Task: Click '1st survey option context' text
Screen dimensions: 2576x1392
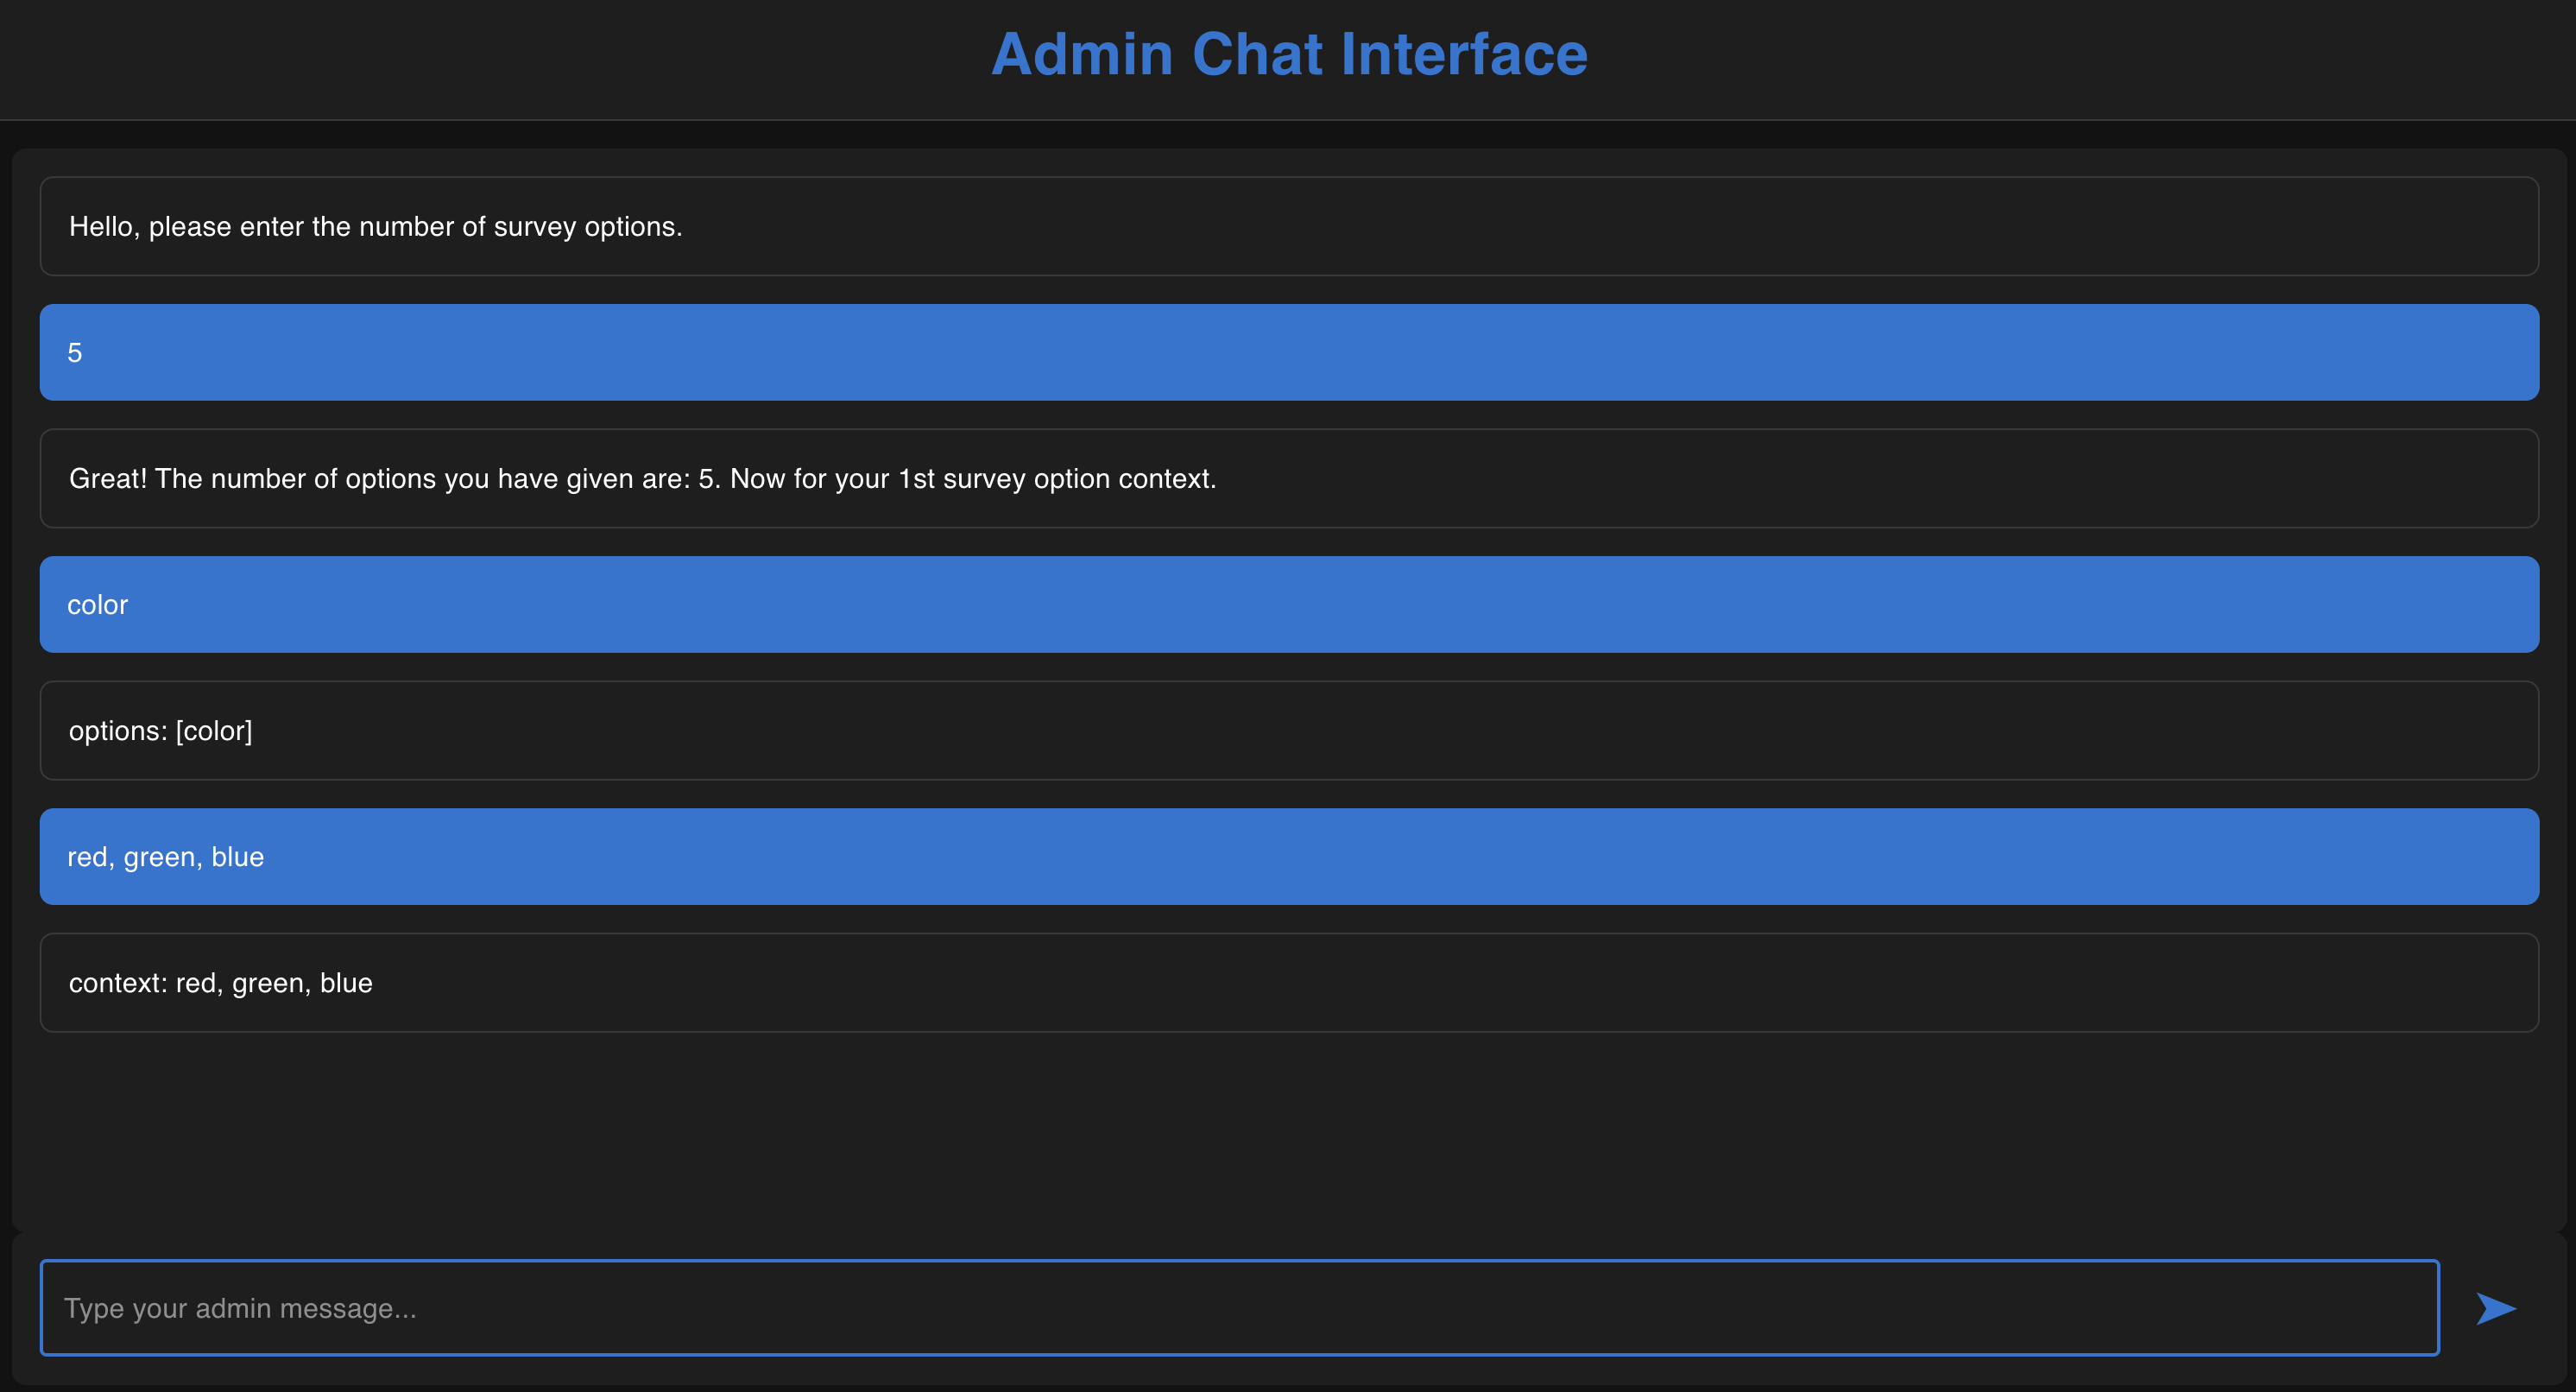Action: pyautogui.click(x=1056, y=479)
